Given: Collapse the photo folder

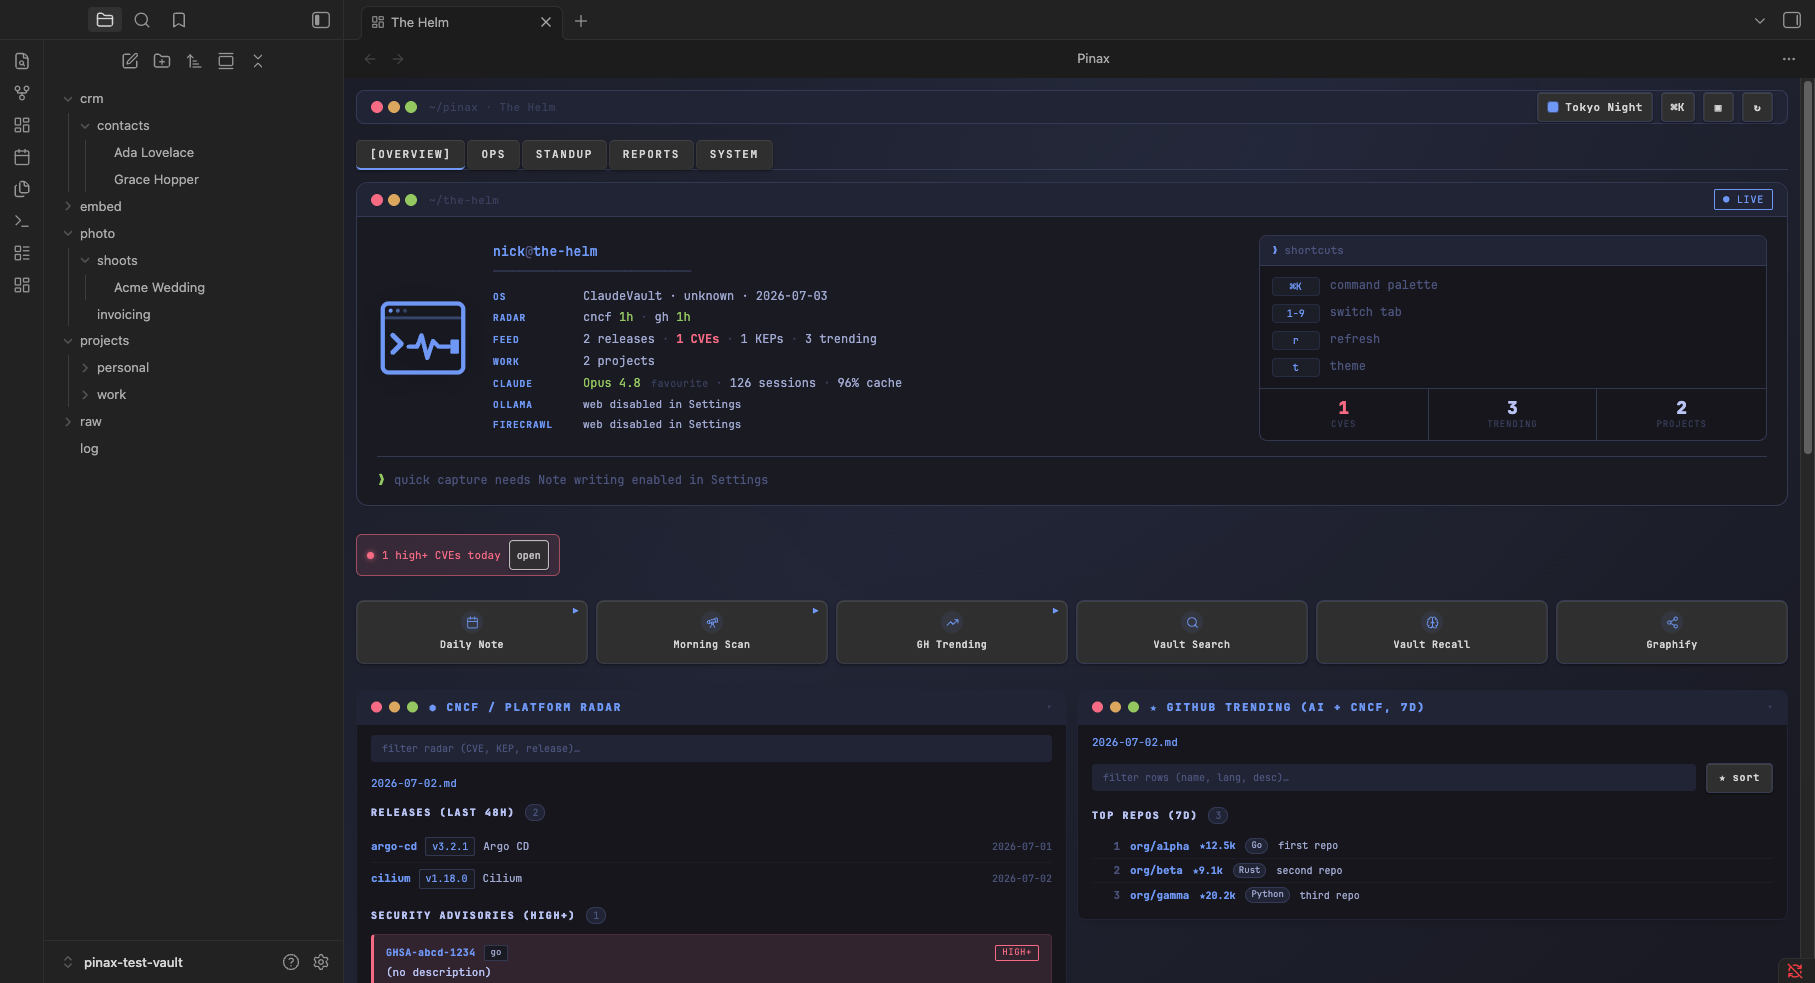Looking at the screenshot, I should [68, 234].
